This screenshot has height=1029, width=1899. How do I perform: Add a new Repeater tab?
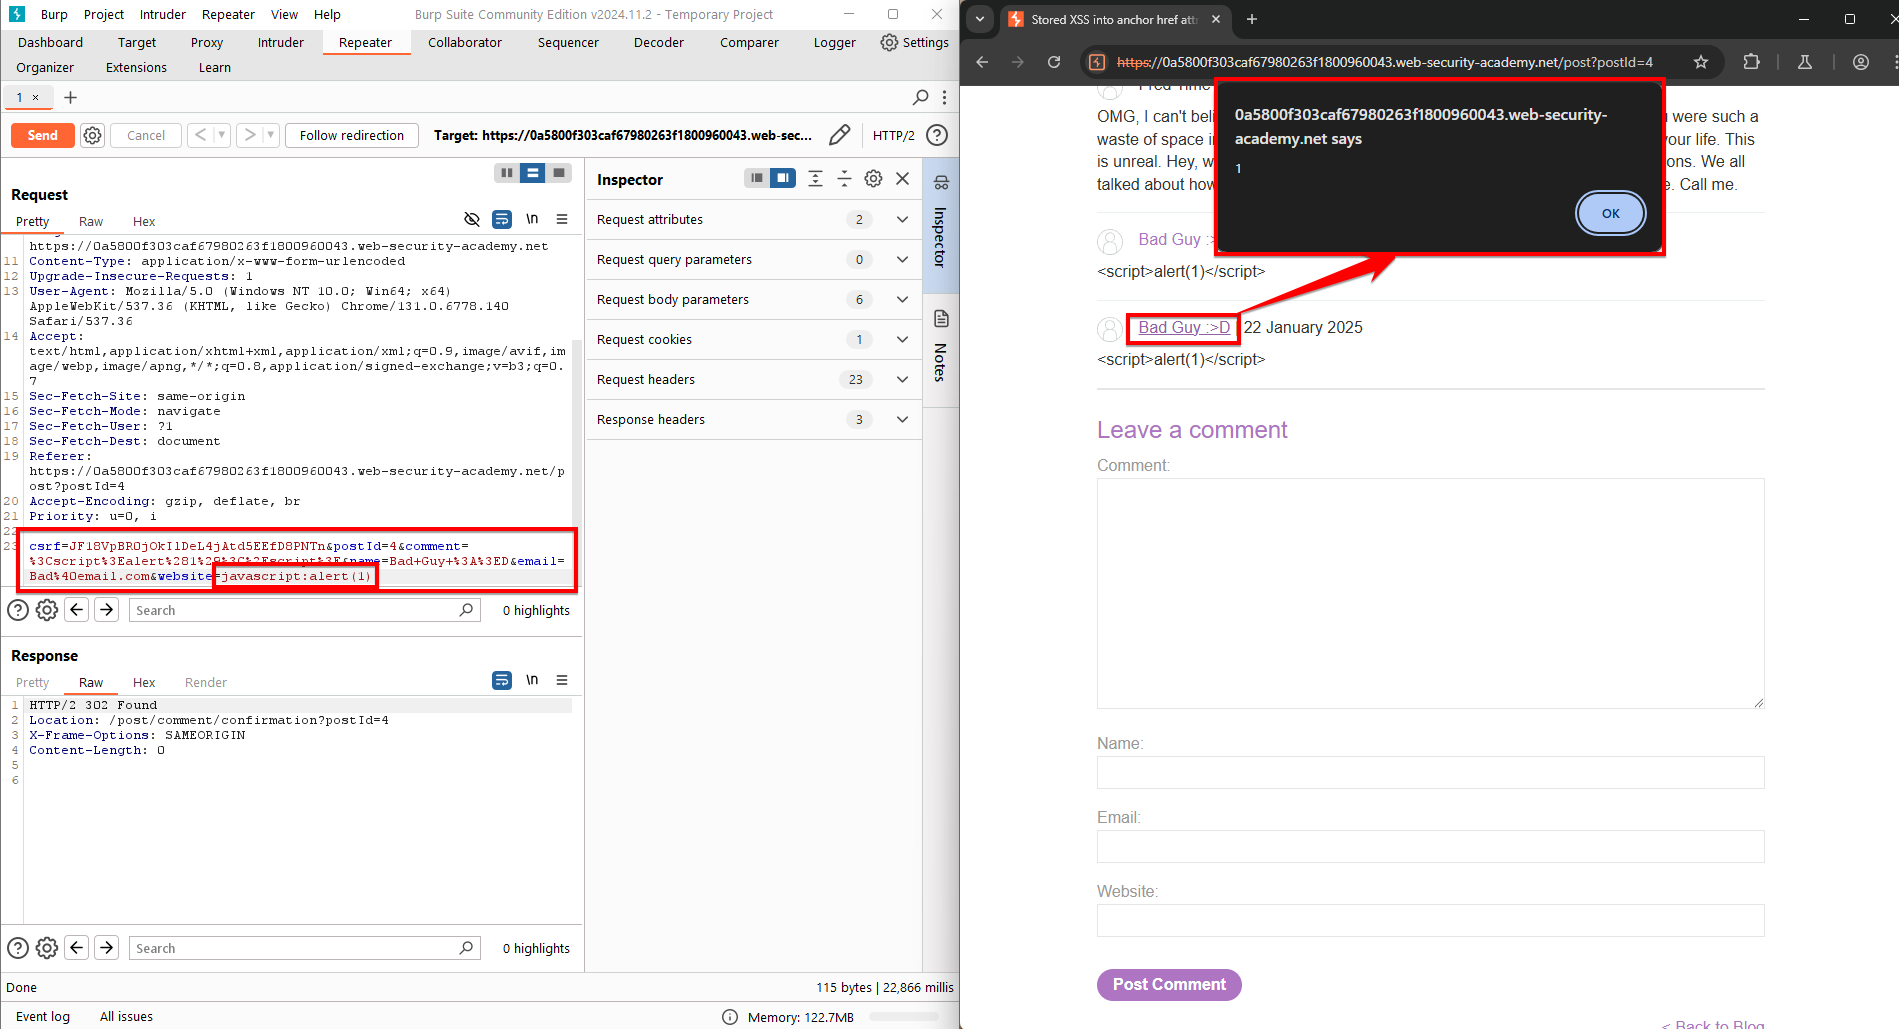coord(70,97)
